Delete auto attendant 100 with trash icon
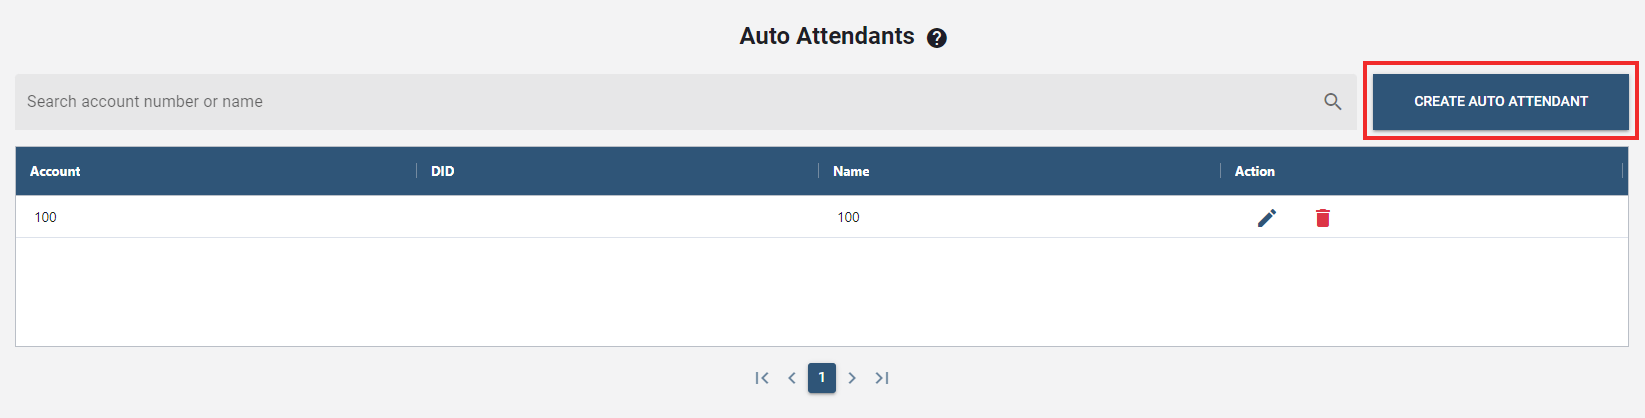 [x=1322, y=218]
